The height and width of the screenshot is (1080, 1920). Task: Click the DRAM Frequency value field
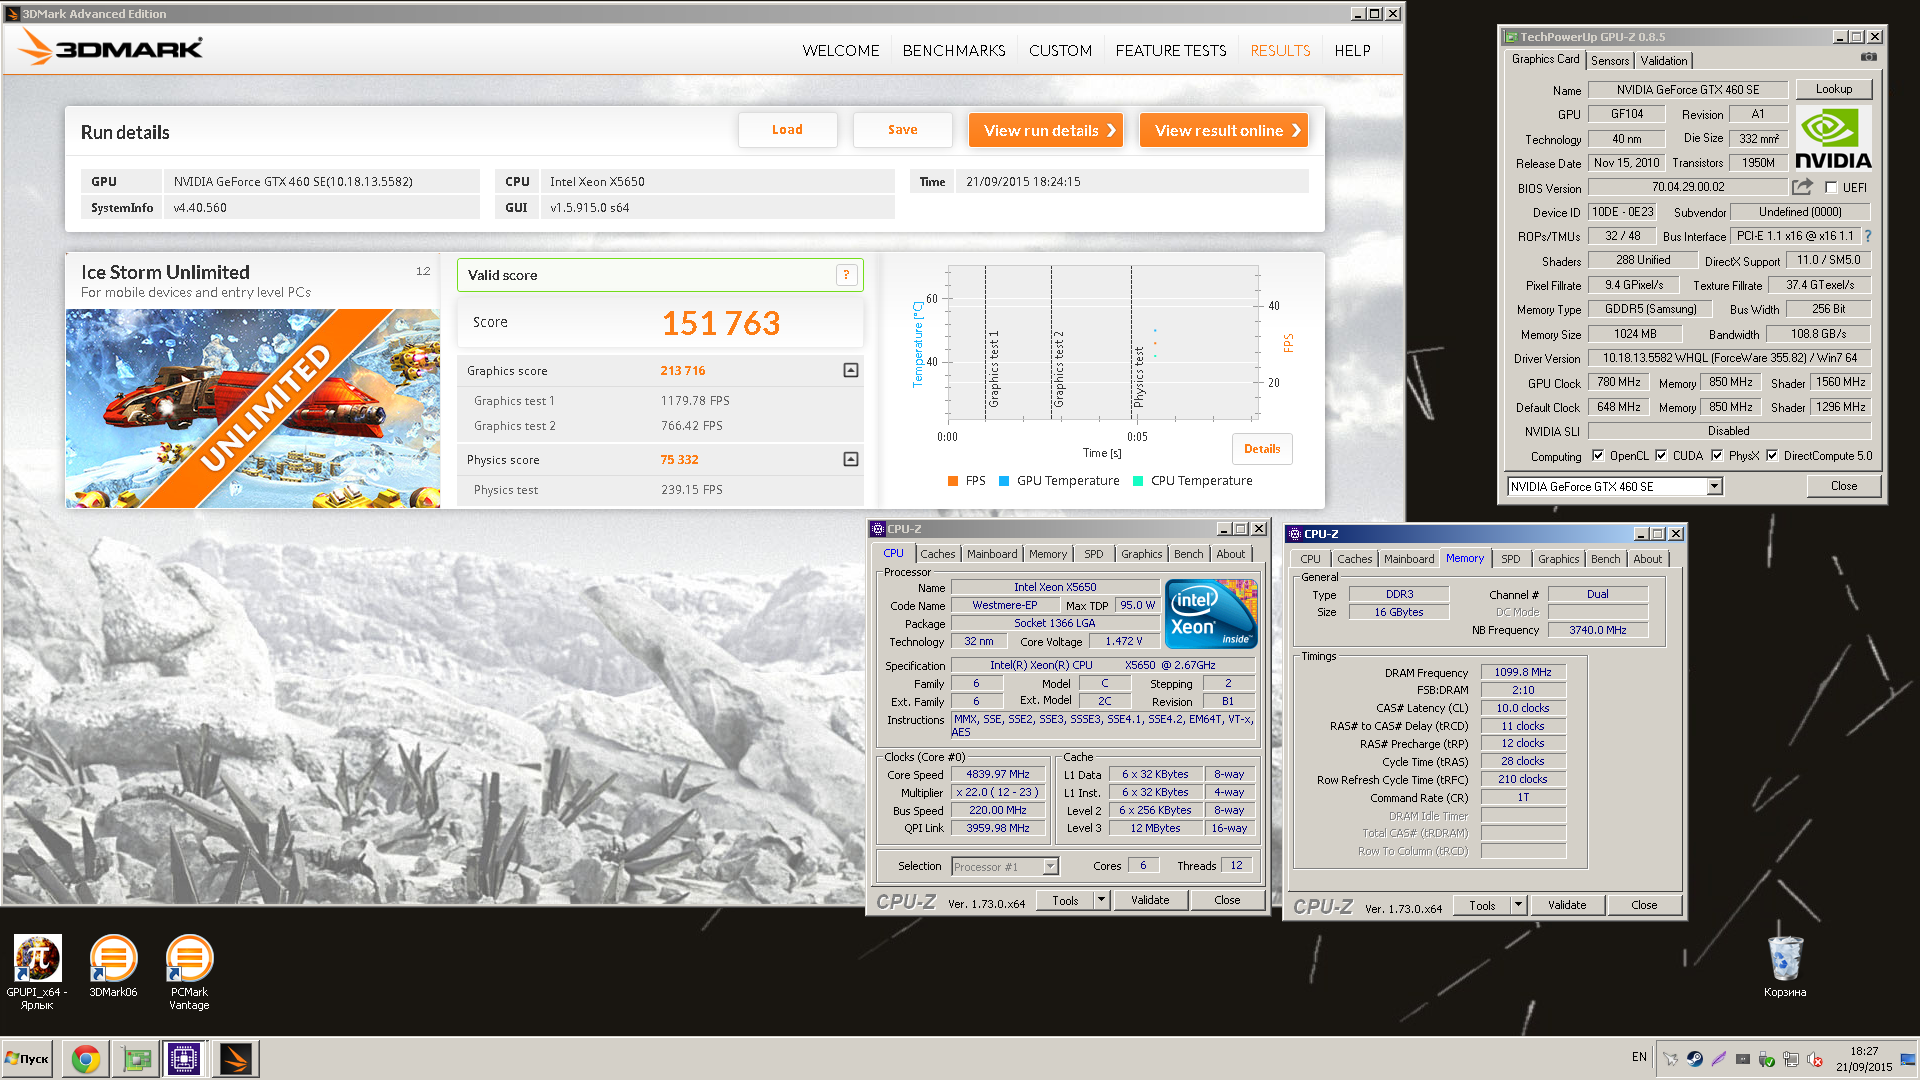(1523, 672)
